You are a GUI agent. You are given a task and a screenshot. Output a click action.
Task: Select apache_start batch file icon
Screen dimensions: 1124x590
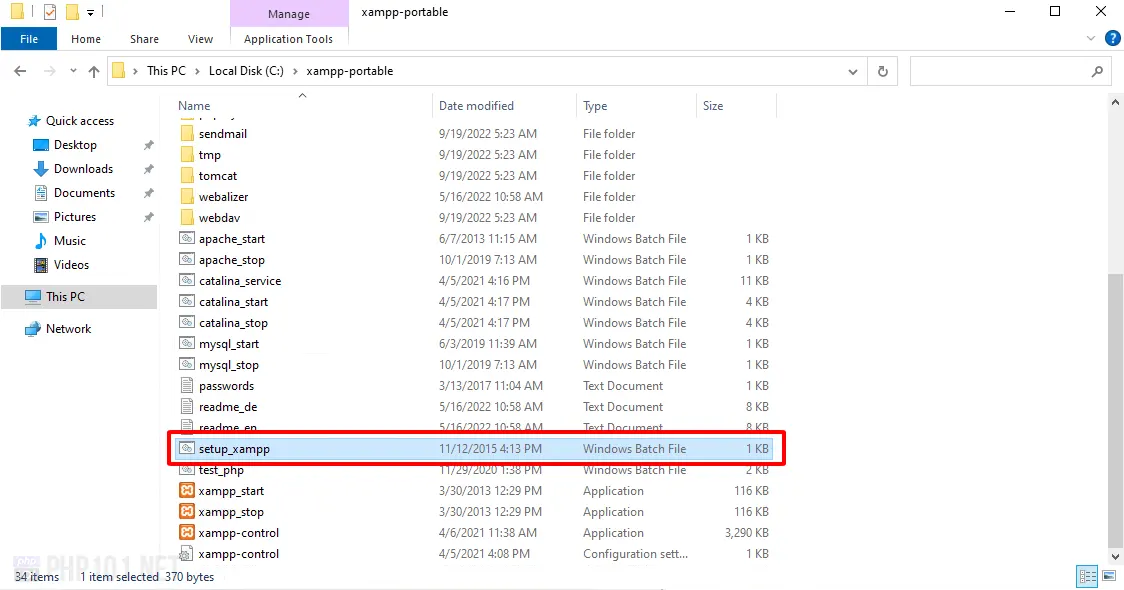coord(186,239)
